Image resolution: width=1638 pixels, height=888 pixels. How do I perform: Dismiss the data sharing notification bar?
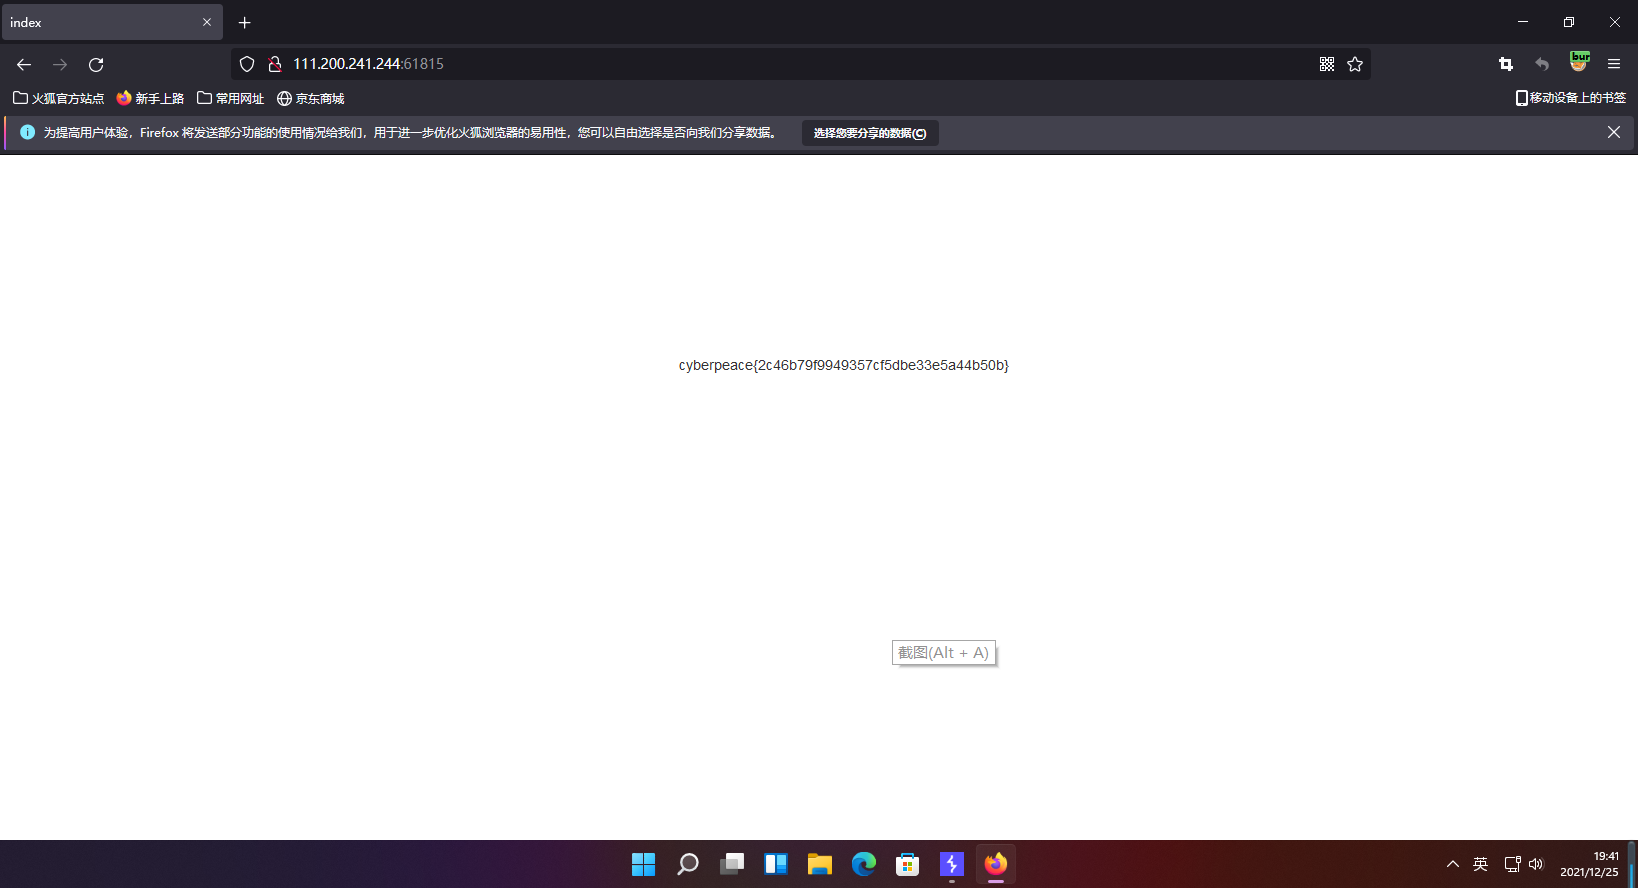(1614, 132)
